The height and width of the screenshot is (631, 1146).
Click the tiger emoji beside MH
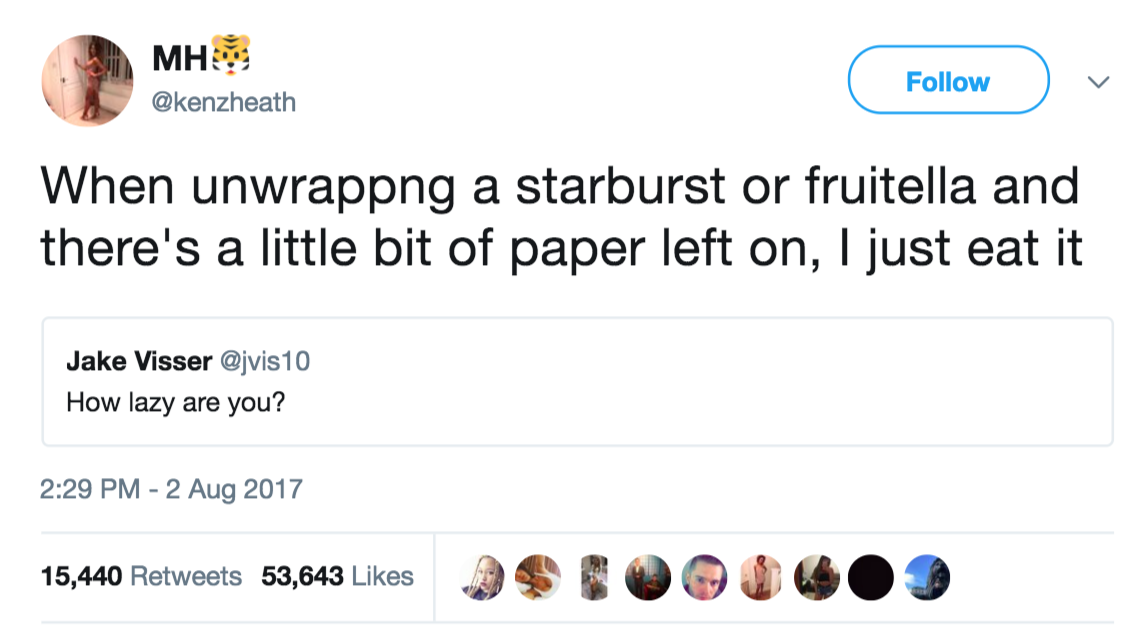[228, 56]
